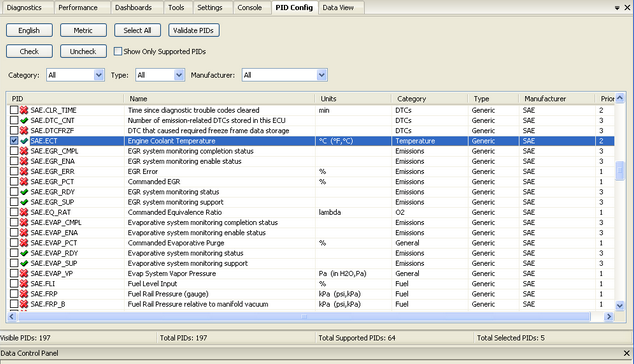Check the SAE.CLR_TIME PID checkbox
The height and width of the screenshot is (364, 634).
14,110
